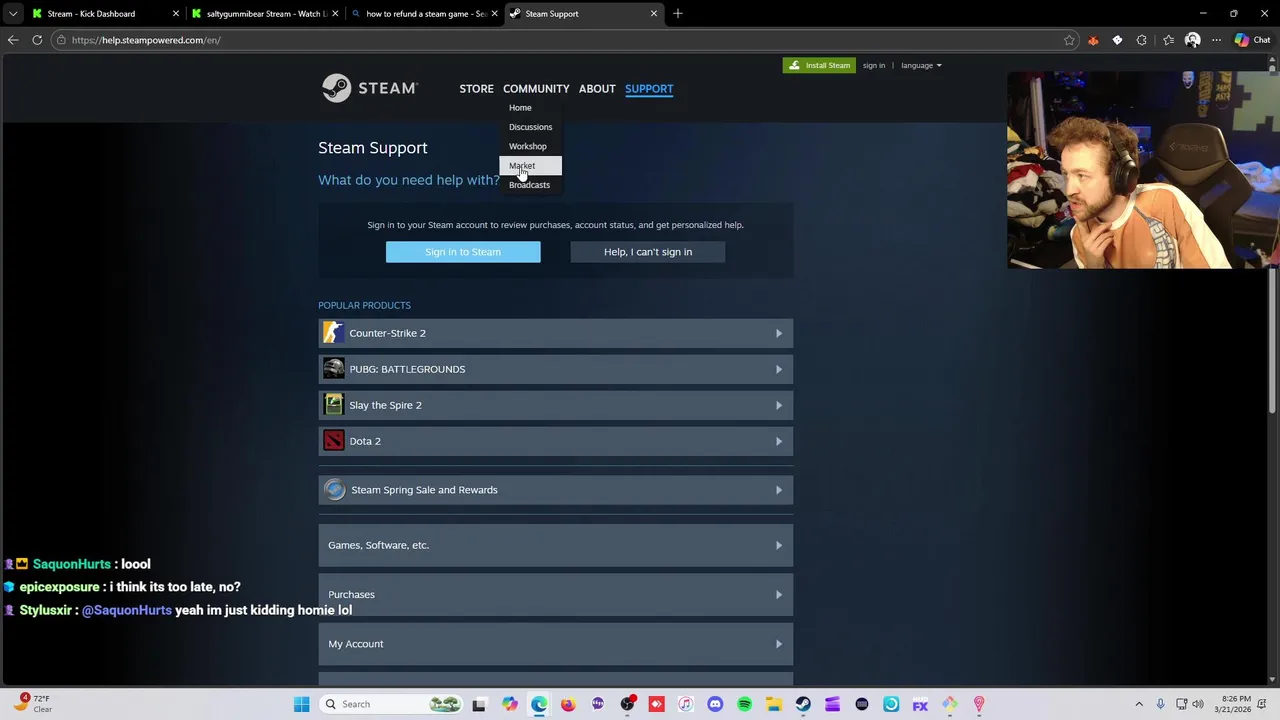Screen dimensions: 1280x720
Task: Click the volume icon in system tray
Action: (1200, 704)
